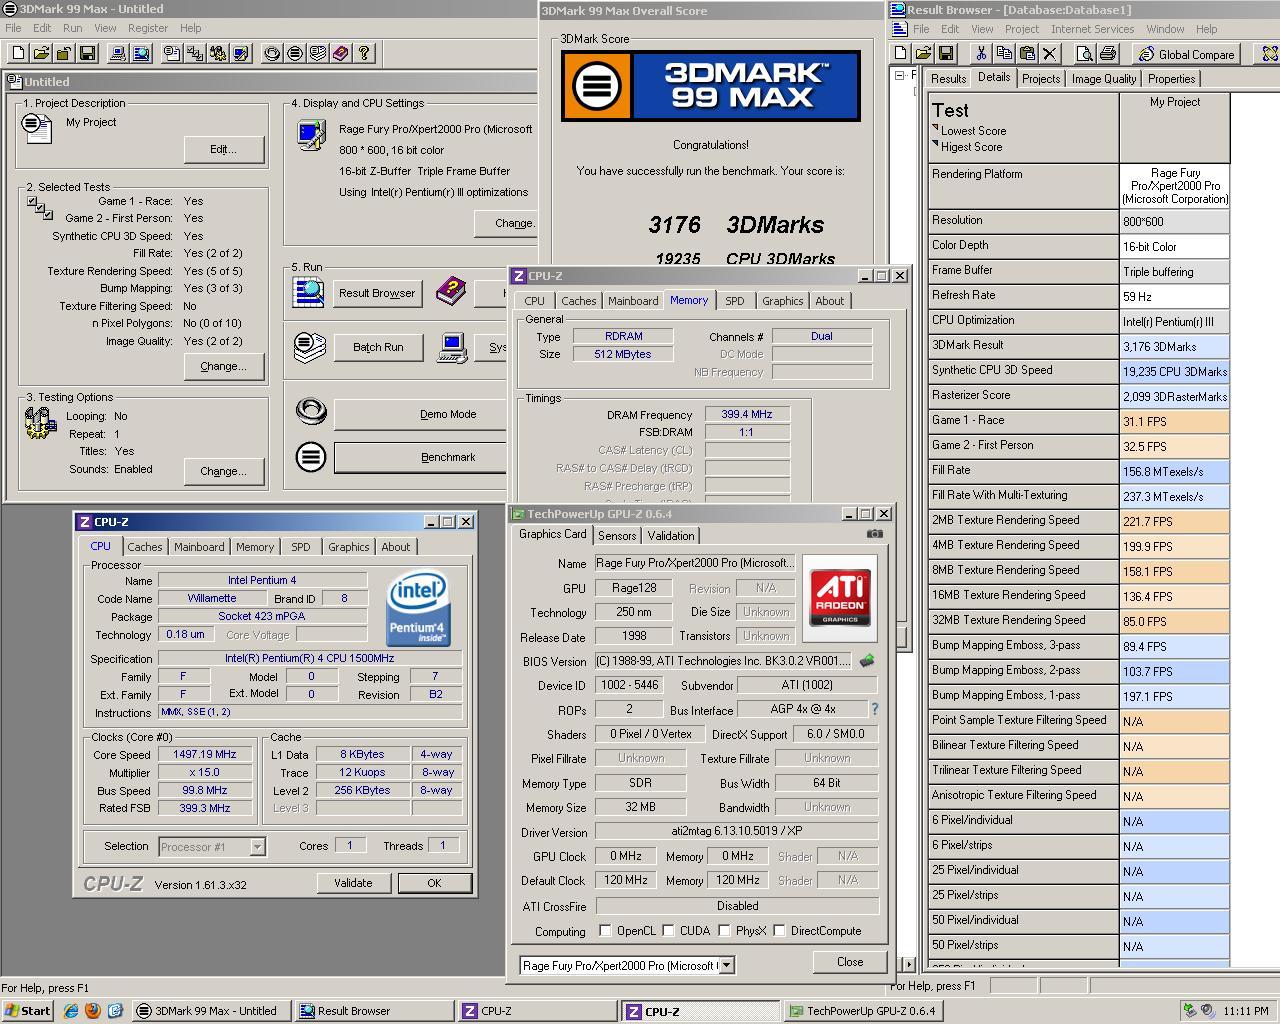This screenshot has height=1024, width=1280.
Task: Click New document icon in Result Browser toolbar
Action: coord(900,53)
